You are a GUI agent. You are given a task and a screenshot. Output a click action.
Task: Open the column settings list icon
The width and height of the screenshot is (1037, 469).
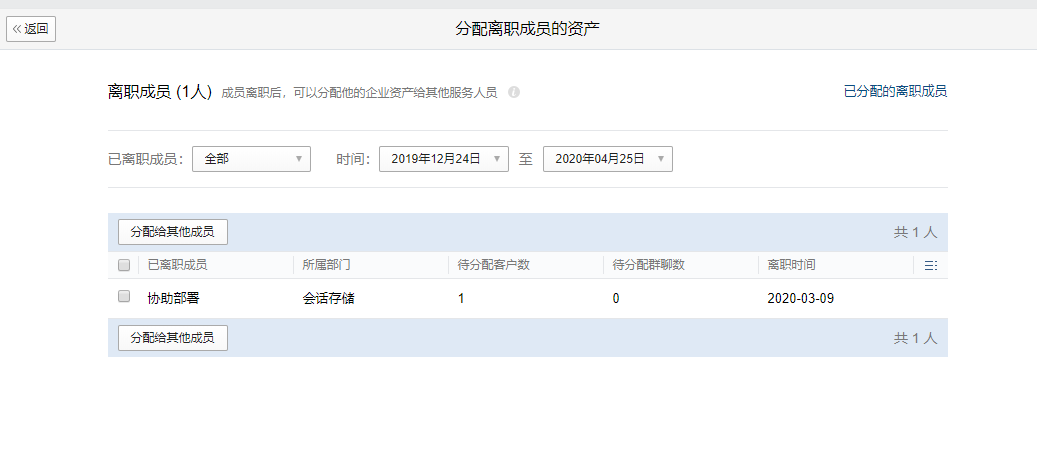coord(931,265)
